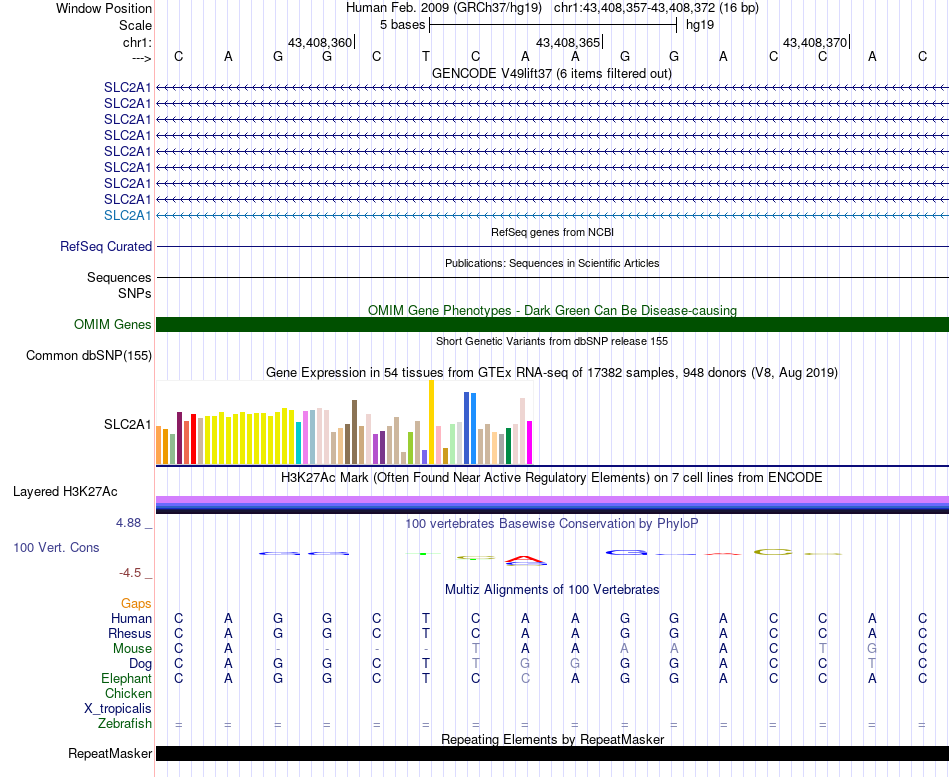
Task: Click the dark green GTEx expression bar
Action: coord(508,446)
